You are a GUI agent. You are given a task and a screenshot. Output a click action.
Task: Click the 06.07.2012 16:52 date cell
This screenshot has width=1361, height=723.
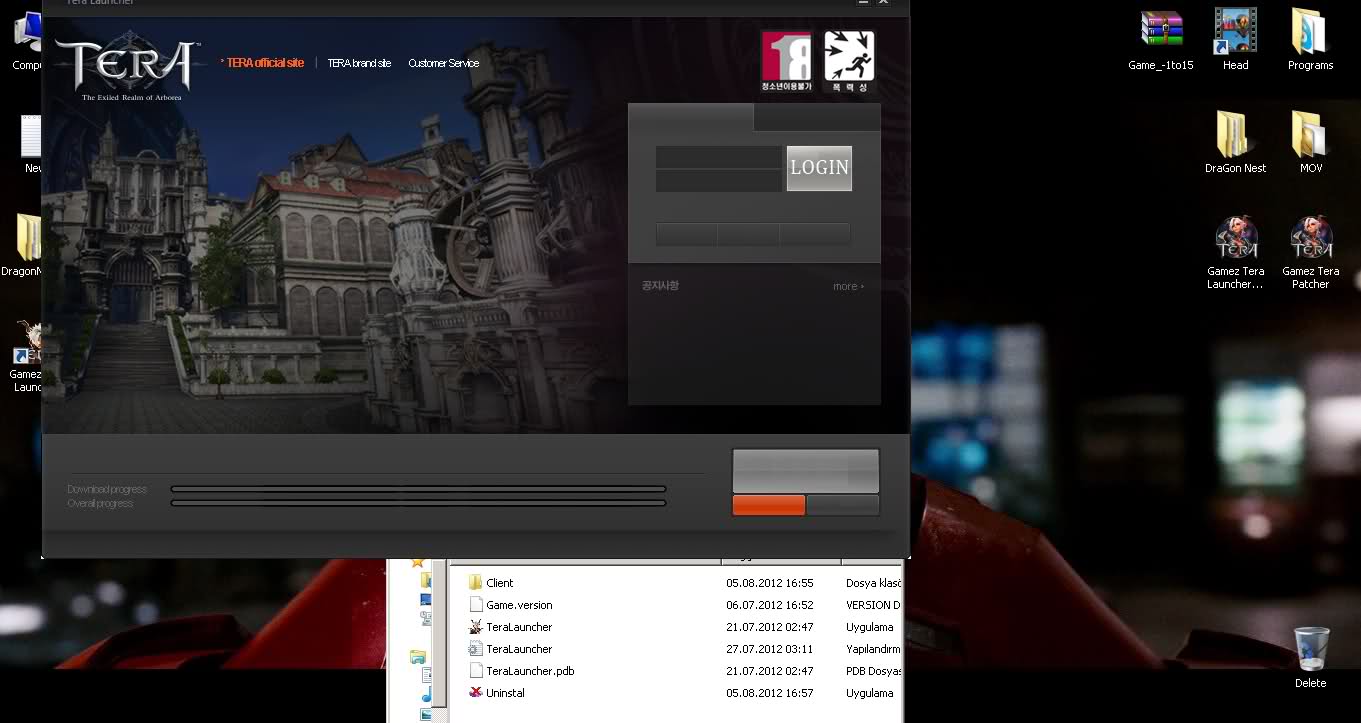pyautogui.click(x=769, y=605)
